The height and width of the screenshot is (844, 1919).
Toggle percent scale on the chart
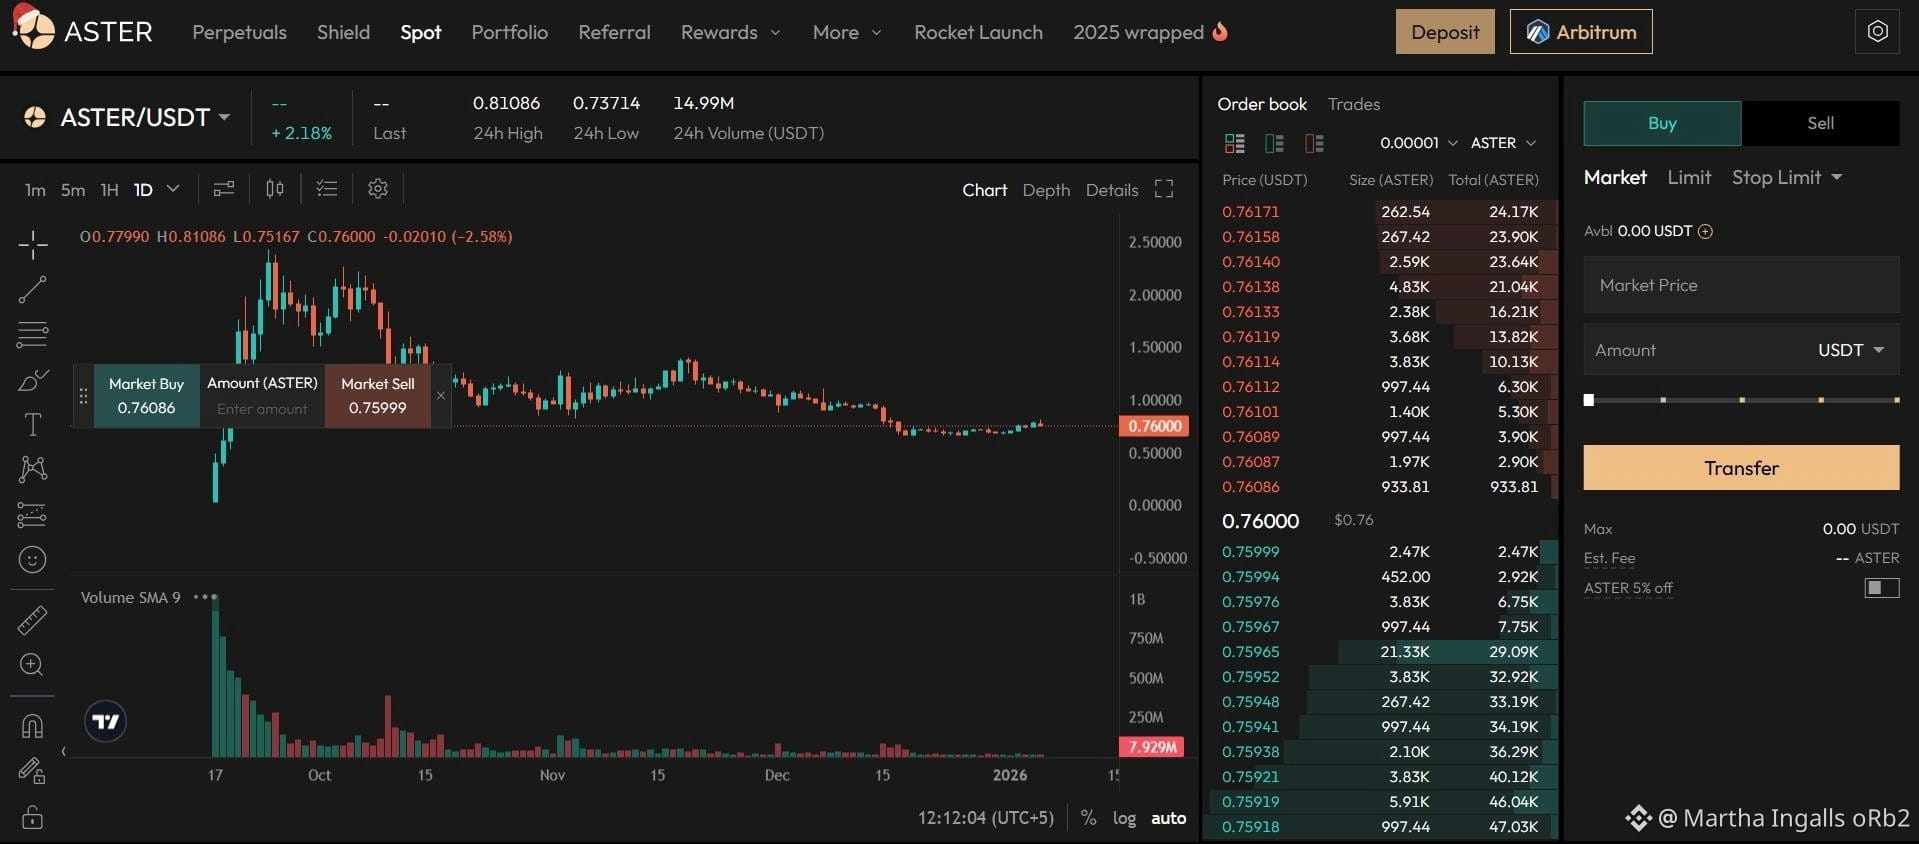click(x=1088, y=818)
